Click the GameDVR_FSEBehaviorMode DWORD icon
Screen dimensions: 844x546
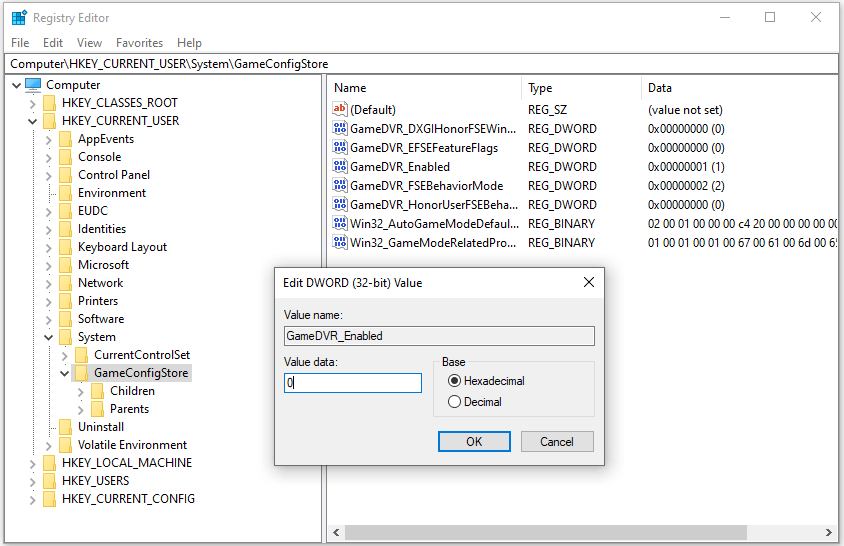[339, 186]
